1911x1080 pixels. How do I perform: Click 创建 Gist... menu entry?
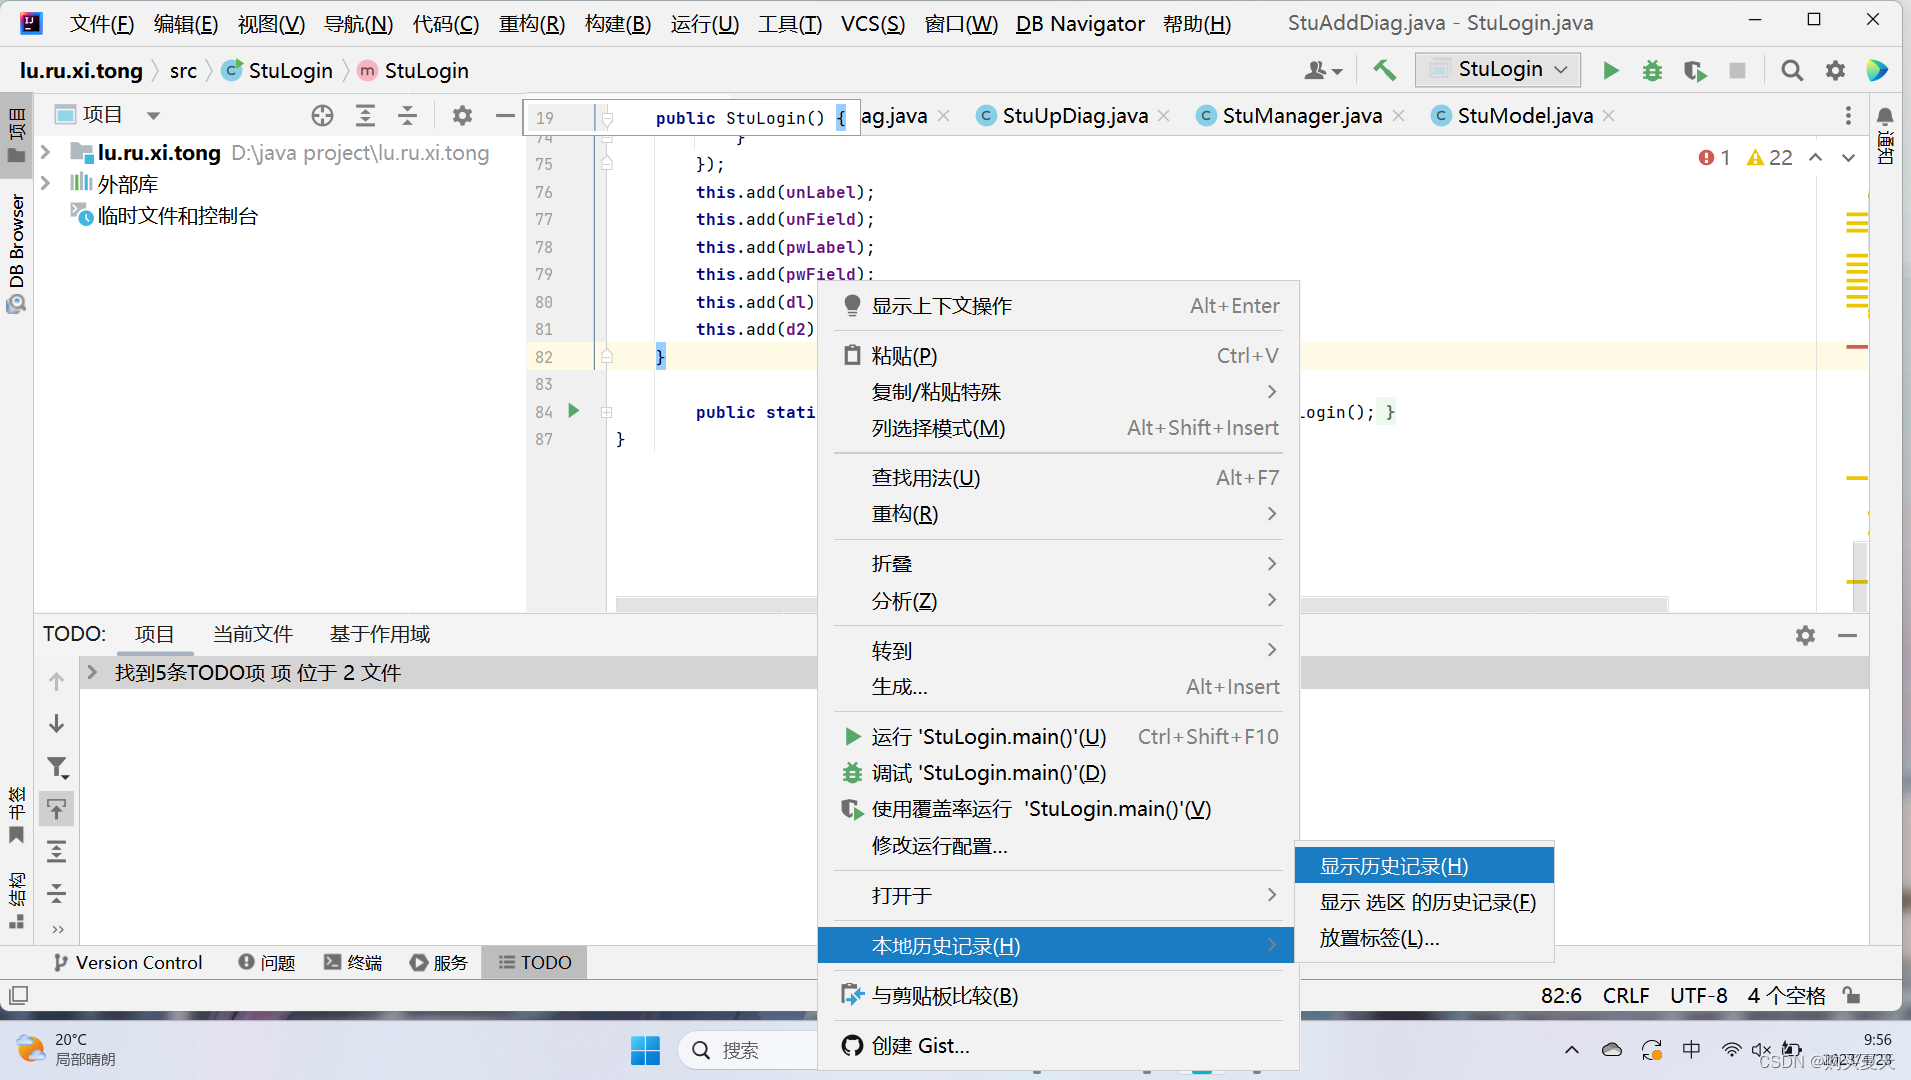click(x=1058, y=1046)
